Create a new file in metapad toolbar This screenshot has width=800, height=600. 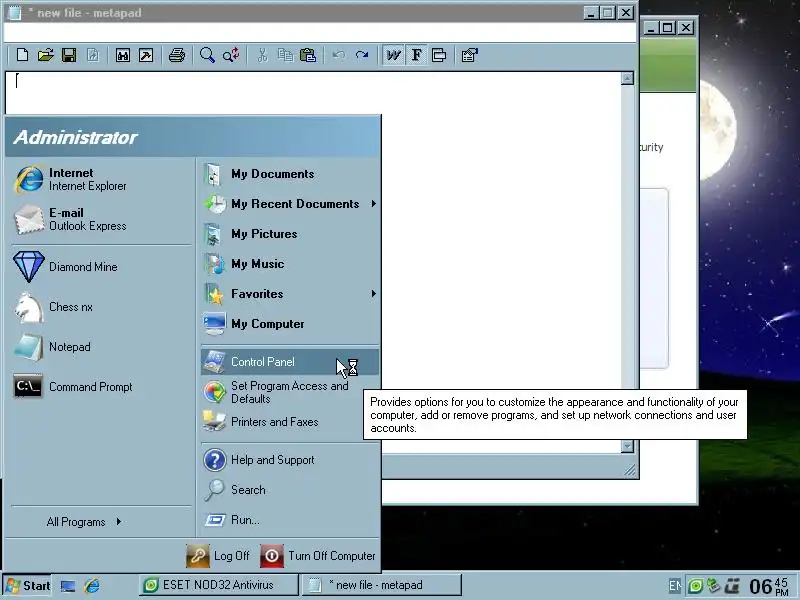[22, 55]
